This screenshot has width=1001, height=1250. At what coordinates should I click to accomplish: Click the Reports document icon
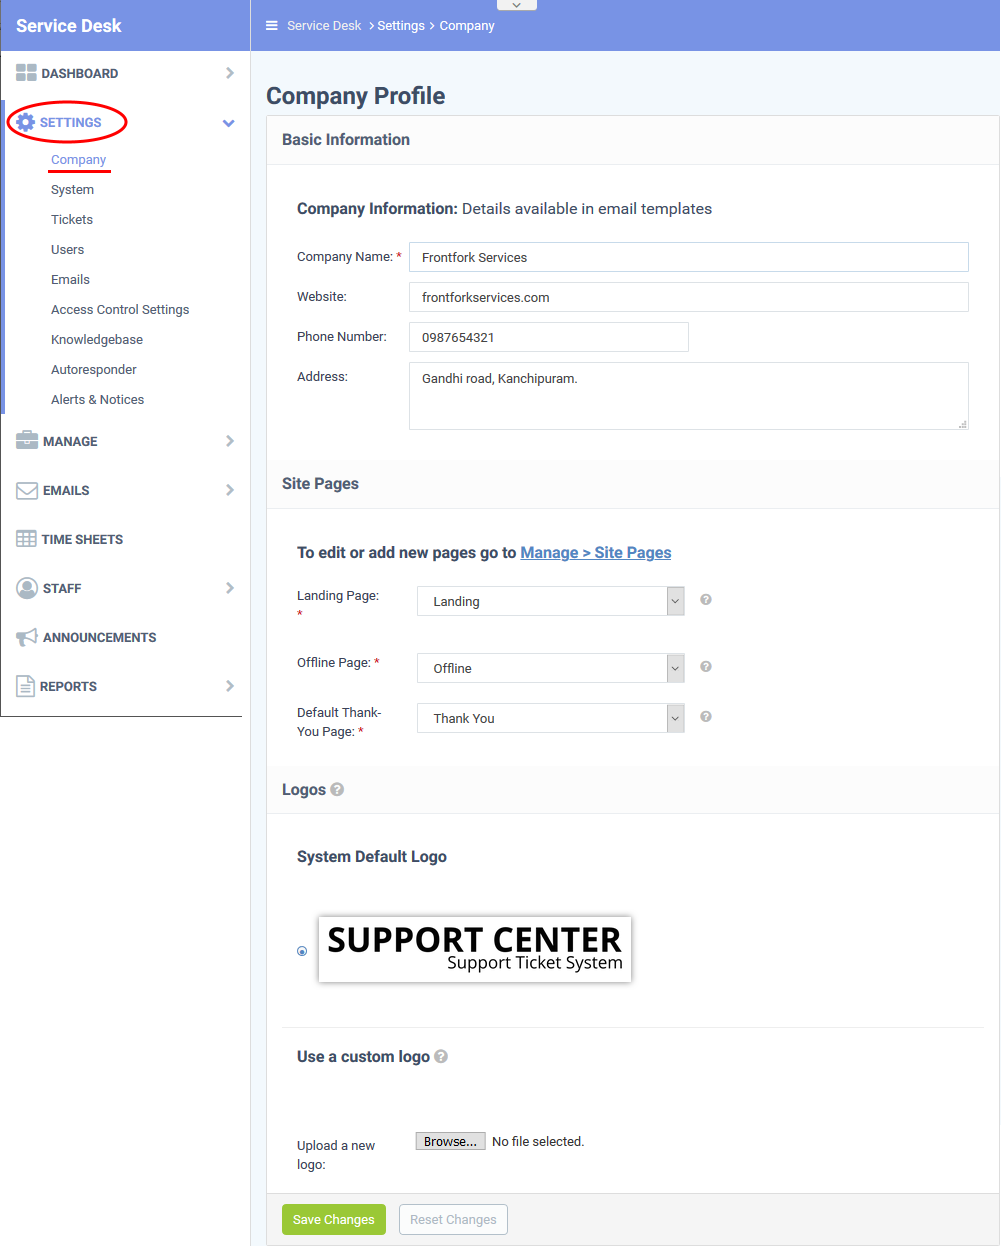(x=25, y=686)
